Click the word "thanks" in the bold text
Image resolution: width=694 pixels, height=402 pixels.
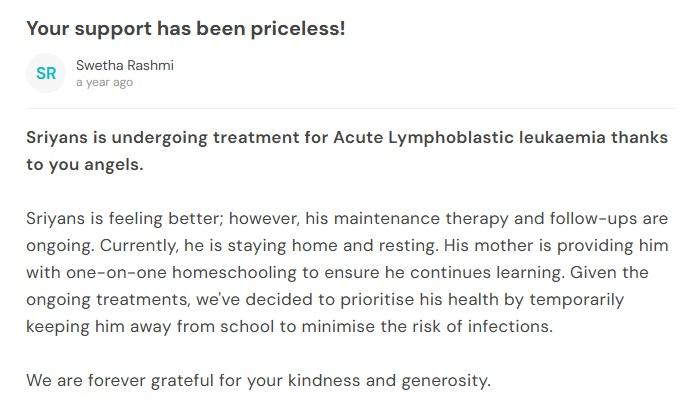click(x=639, y=137)
